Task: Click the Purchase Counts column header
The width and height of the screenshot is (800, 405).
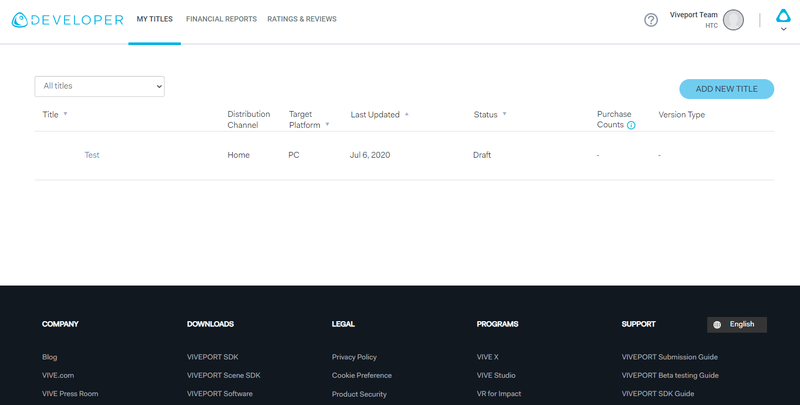Action: 614,119
